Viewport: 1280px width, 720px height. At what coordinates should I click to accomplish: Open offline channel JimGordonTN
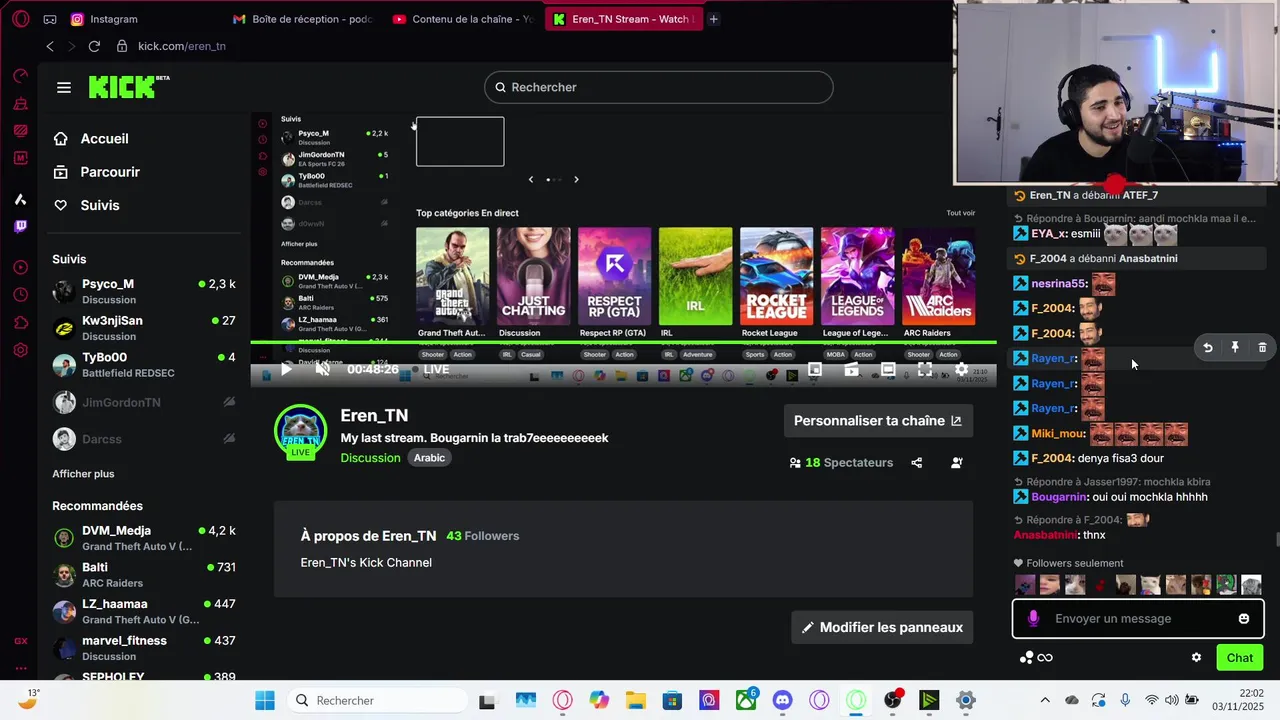144,402
